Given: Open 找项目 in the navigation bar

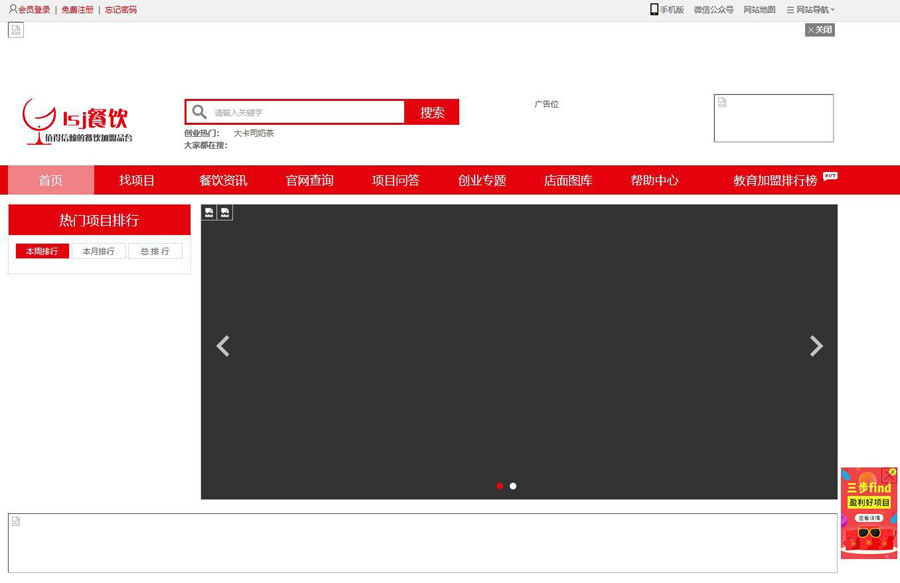Looking at the screenshot, I should point(137,181).
